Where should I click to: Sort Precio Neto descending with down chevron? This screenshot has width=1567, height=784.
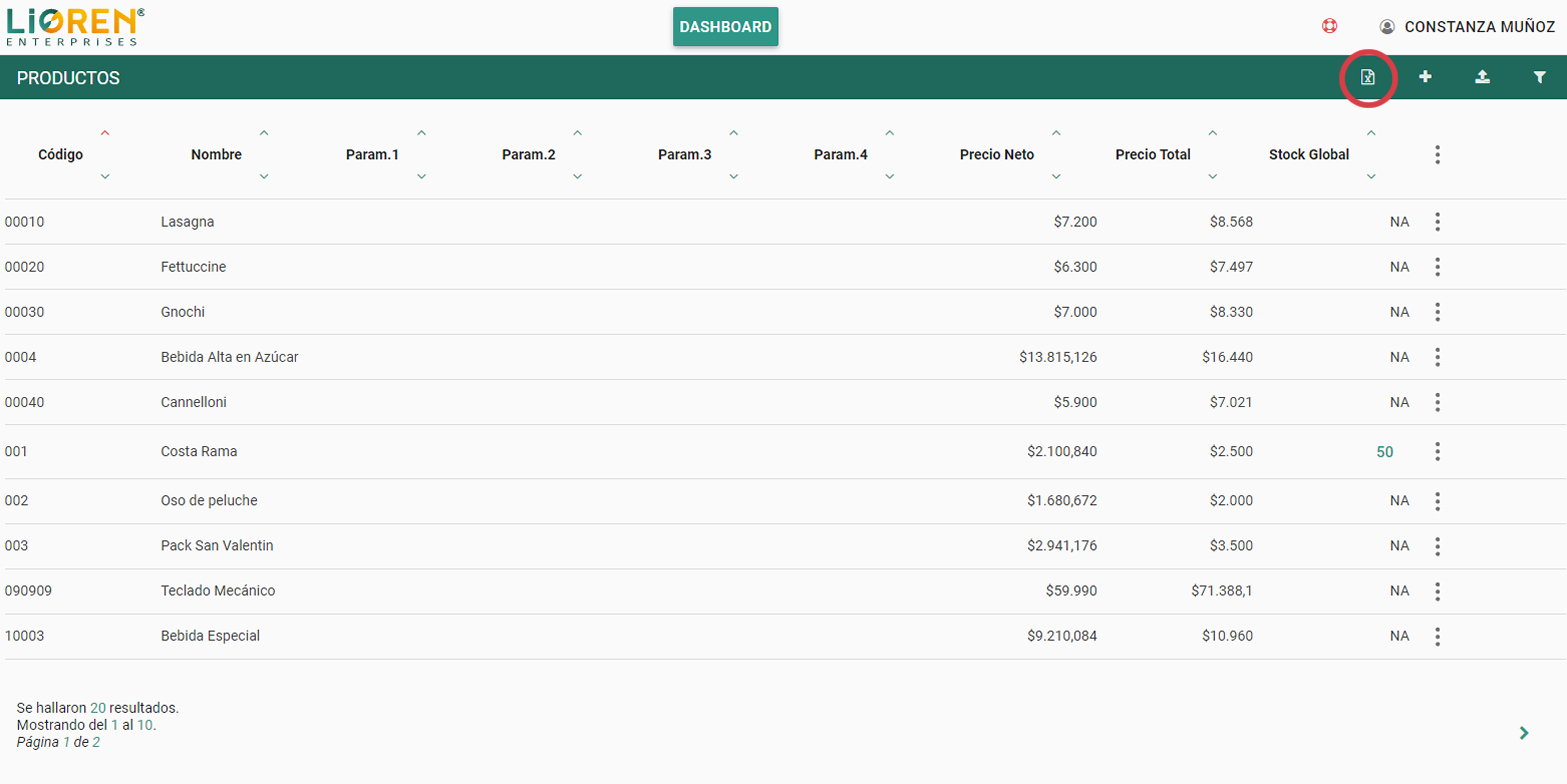1056,177
